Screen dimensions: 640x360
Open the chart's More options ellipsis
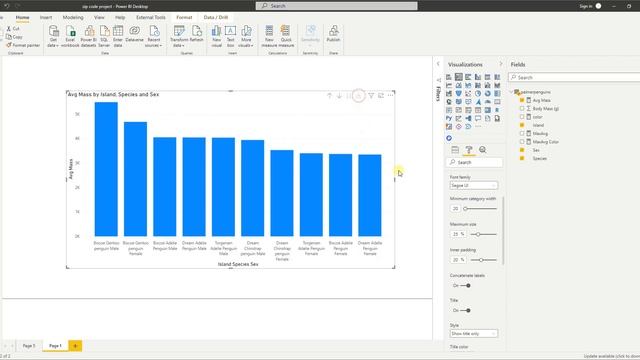(391, 96)
